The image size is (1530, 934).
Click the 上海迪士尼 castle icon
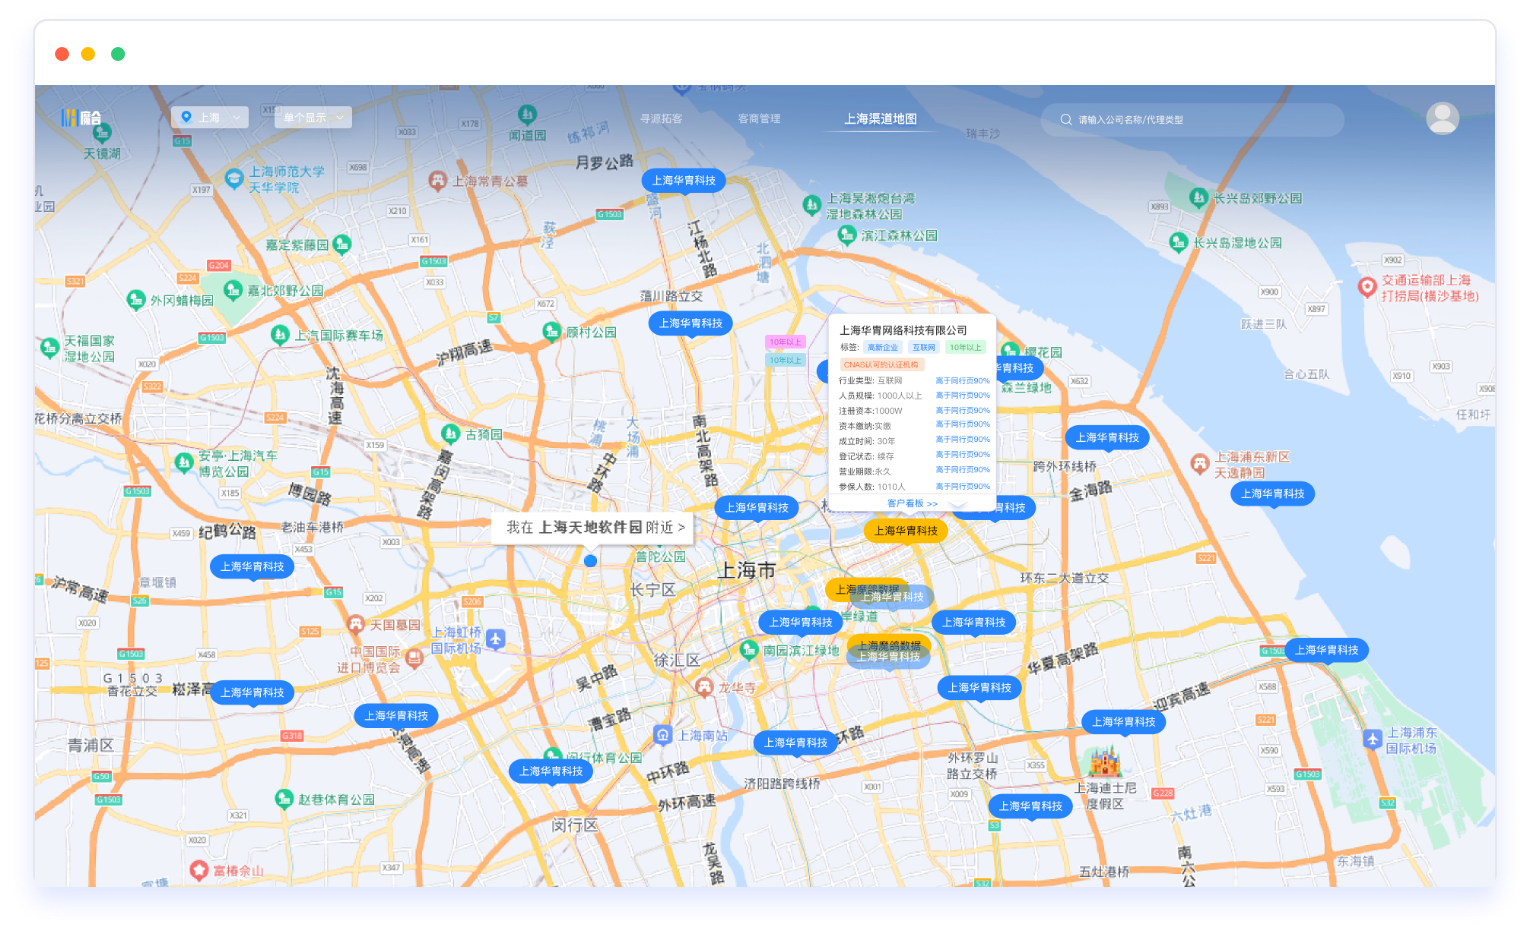[1105, 762]
